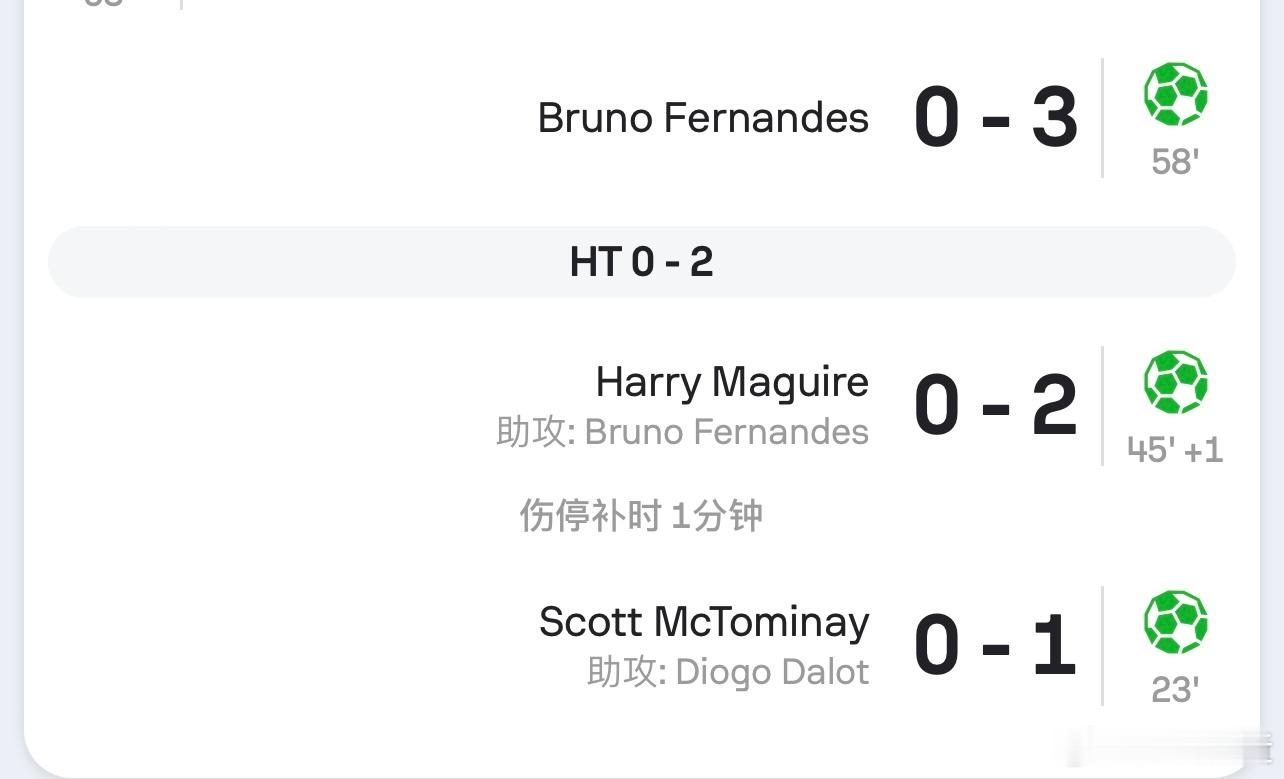
Task: Open the assist name Bruno Fernandes under Maguire
Action: (726, 432)
